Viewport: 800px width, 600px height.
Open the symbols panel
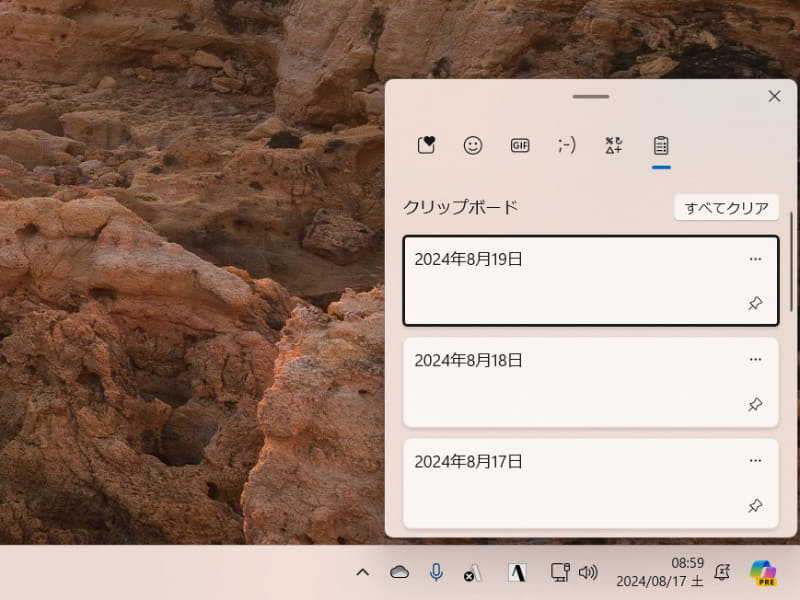click(x=612, y=144)
